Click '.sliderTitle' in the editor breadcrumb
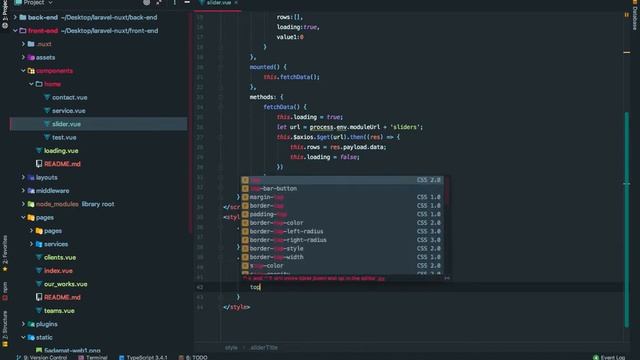Screen dimensions: 640x360 [x=264, y=348]
